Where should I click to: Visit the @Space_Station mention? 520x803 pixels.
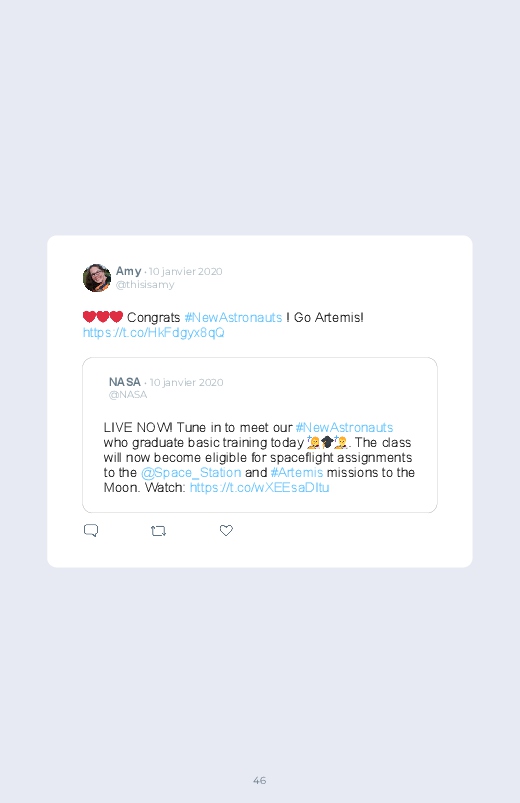[191, 473]
